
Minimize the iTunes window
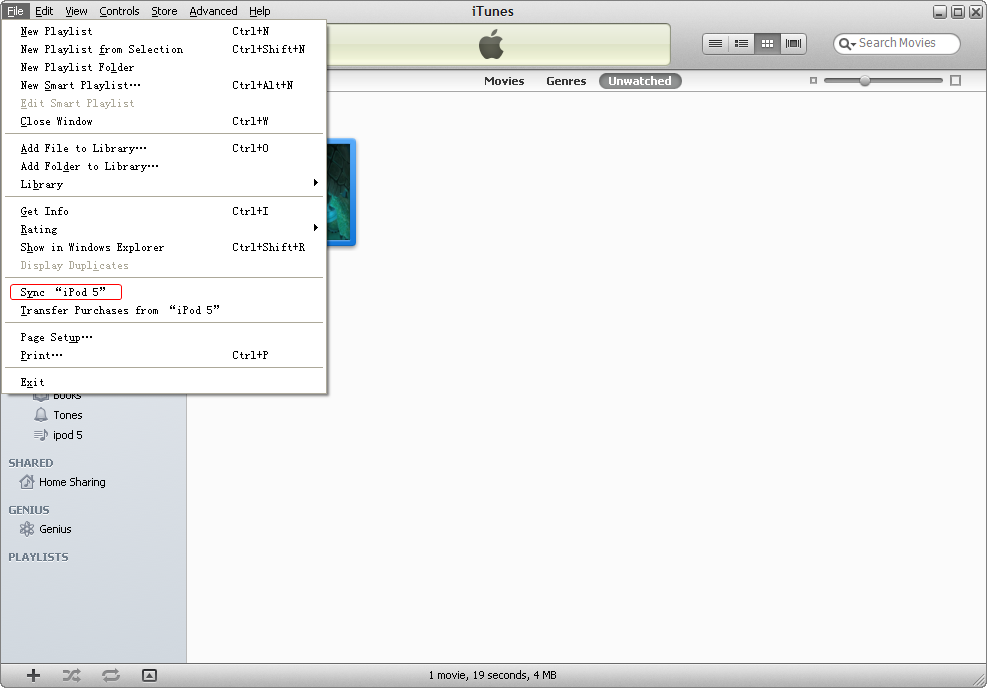(x=940, y=12)
